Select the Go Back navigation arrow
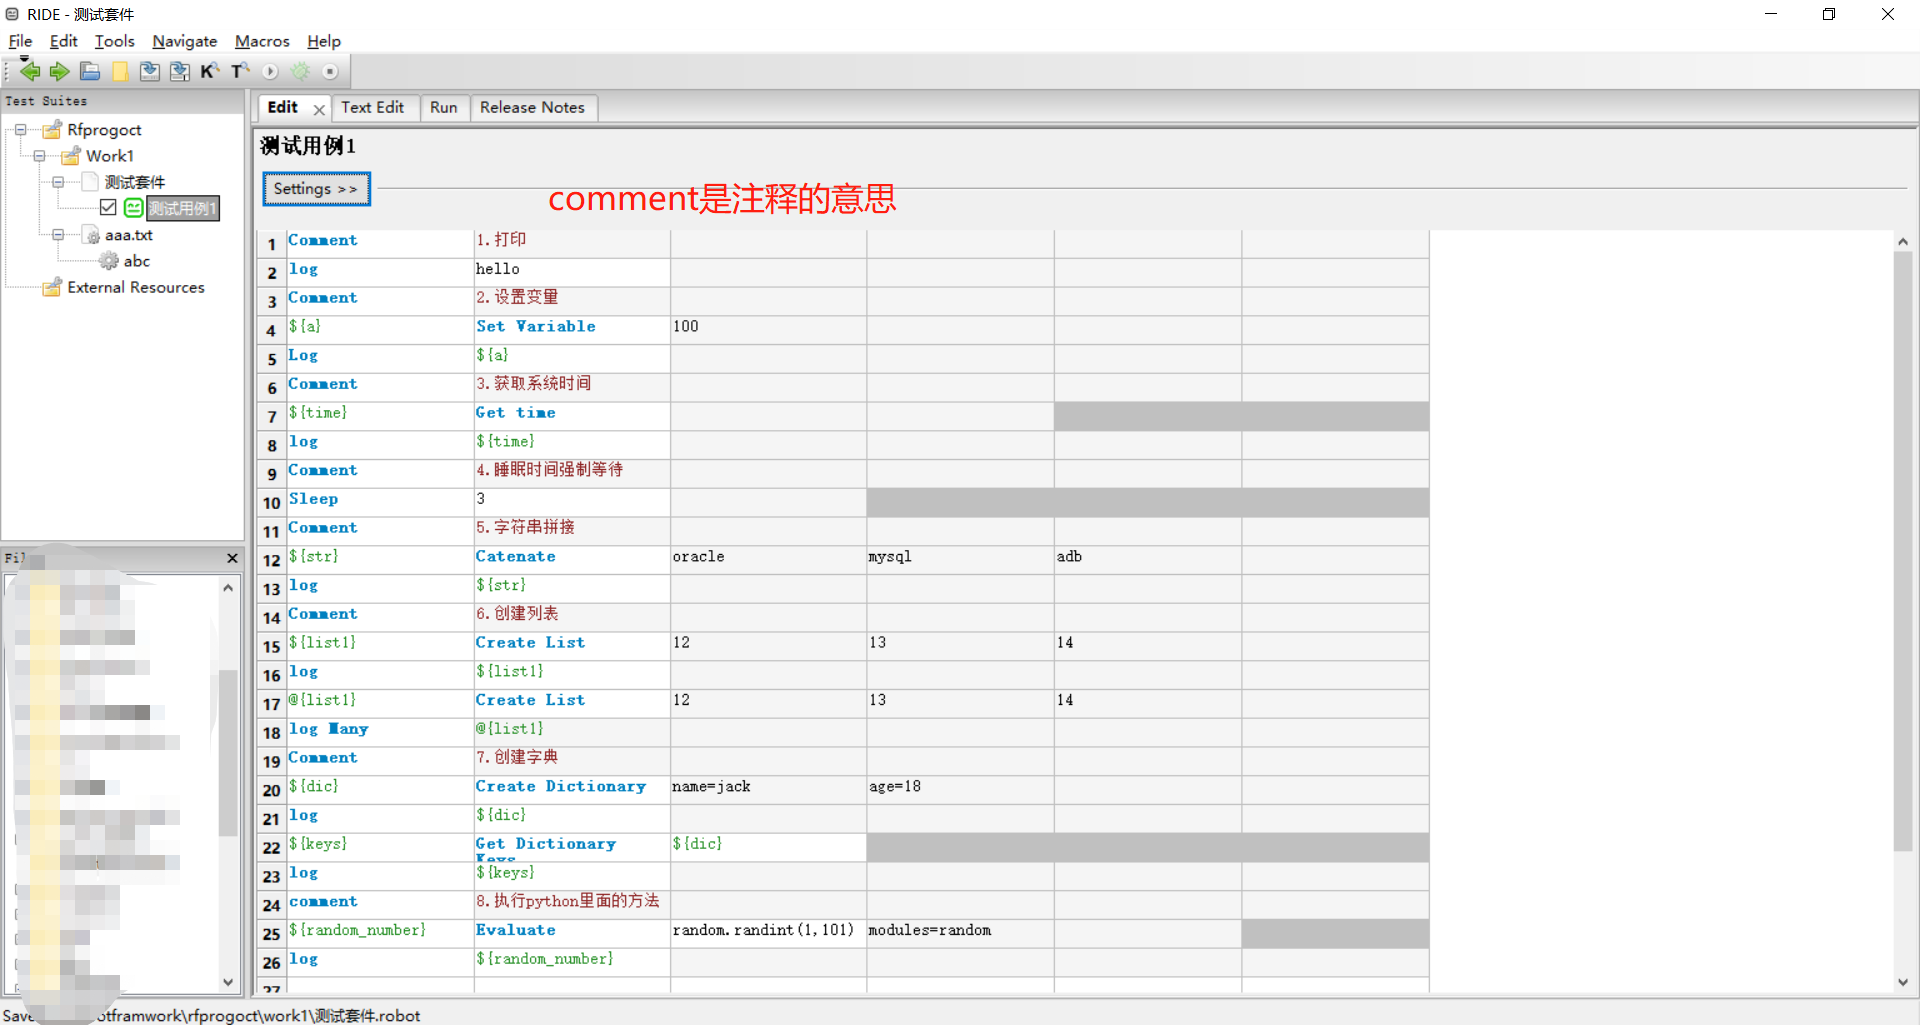1920x1025 pixels. click(28, 71)
